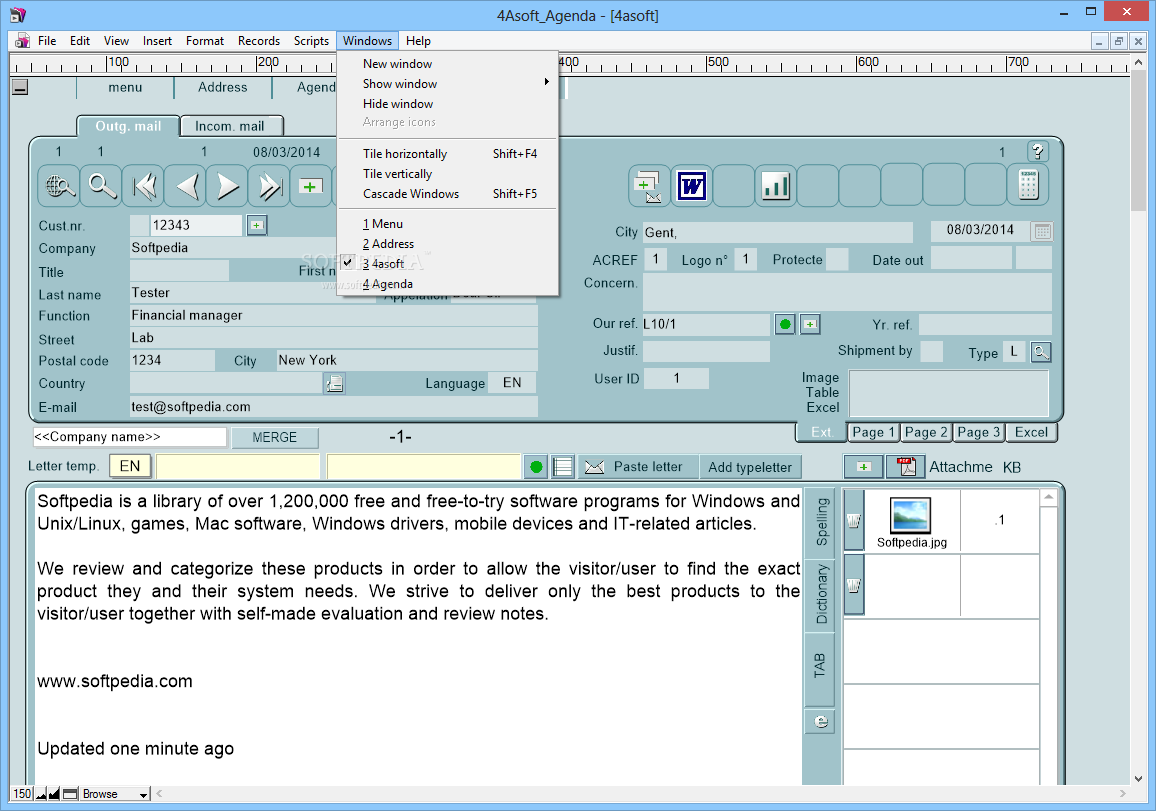Click Paste letter button
The image size is (1156, 811).
click(x=638, y=467)
